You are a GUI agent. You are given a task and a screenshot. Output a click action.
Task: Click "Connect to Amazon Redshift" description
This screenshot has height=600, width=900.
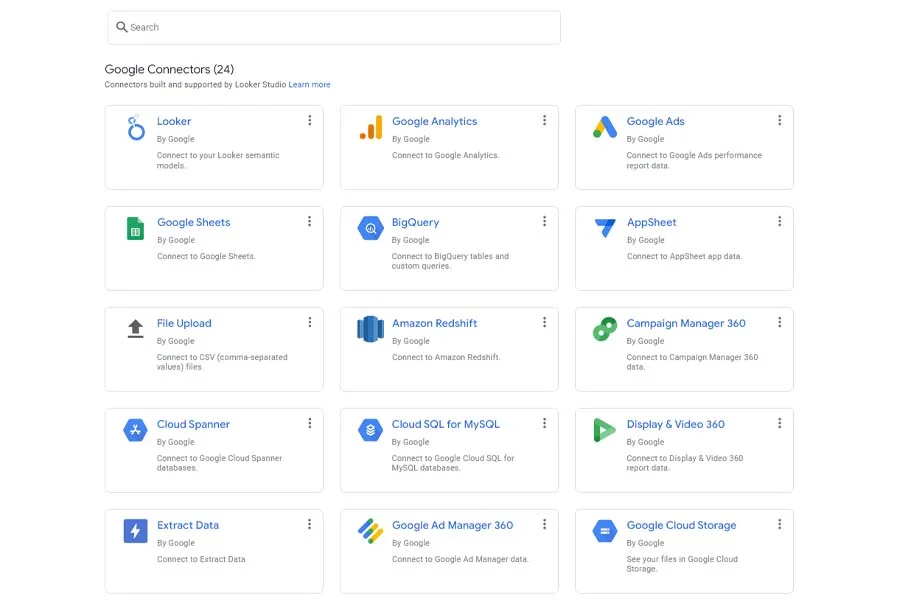(446, 357)
